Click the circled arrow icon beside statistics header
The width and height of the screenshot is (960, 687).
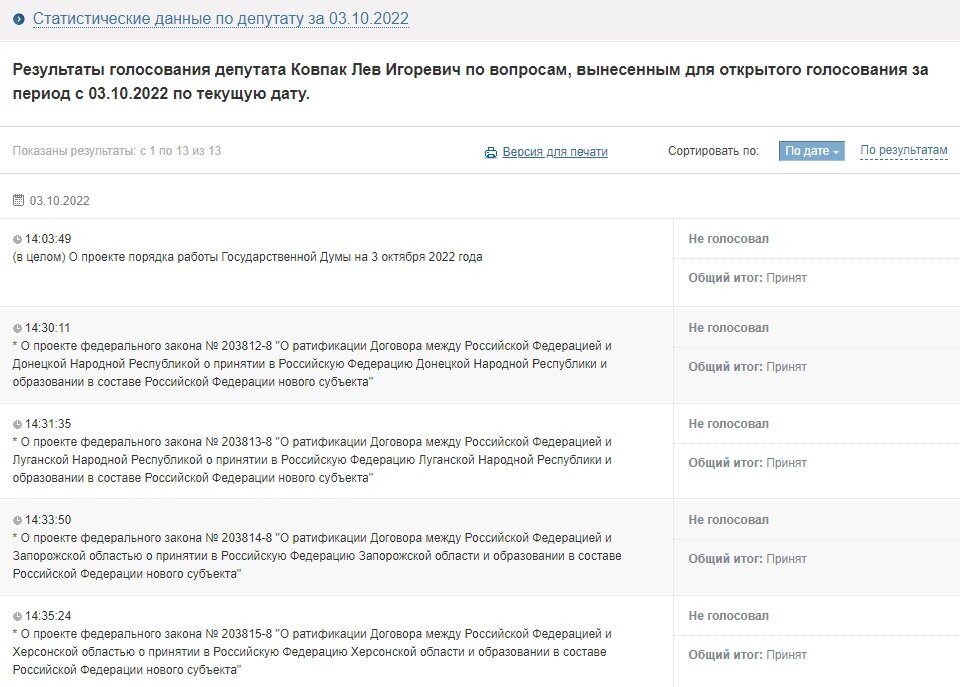[19, 19]
